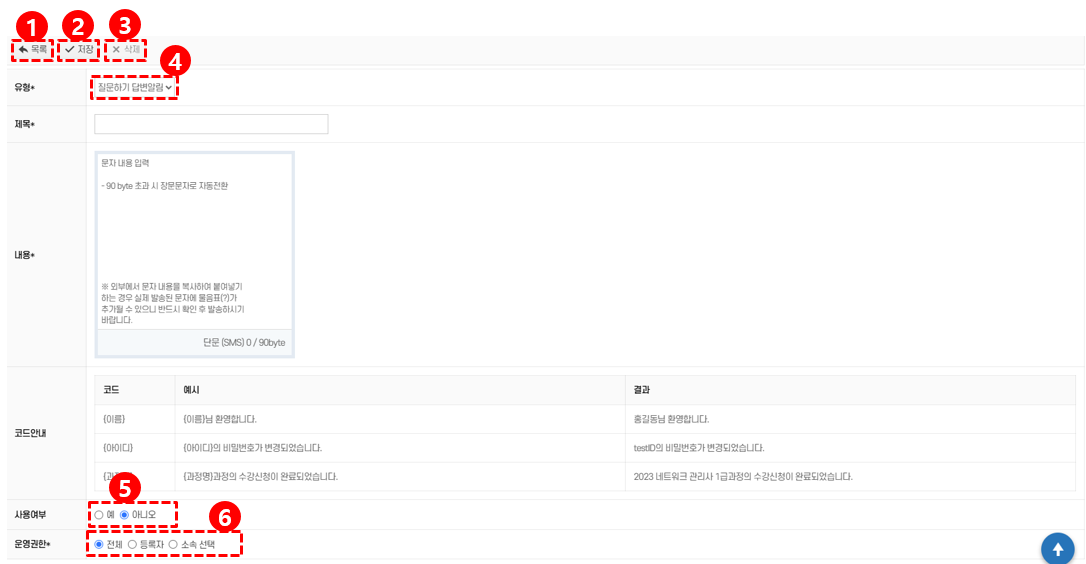Click the 목록 back-arrow button
The height and width of the screenshot is (564, 1086).
pos(32,49)
